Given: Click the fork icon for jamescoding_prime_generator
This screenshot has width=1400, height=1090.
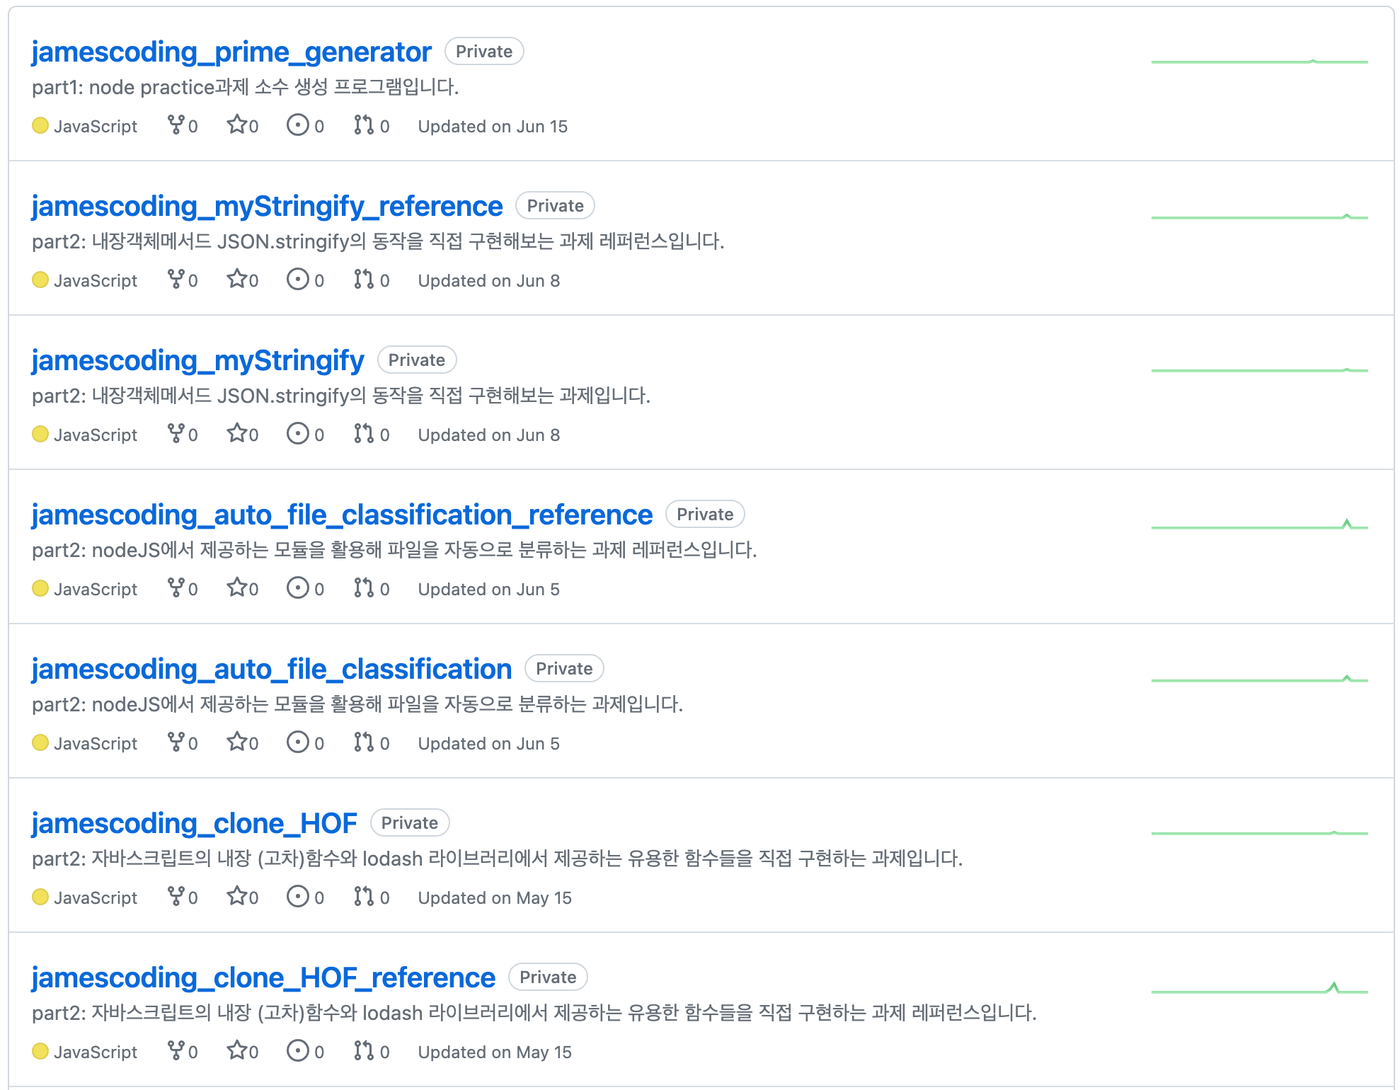Looking at the screenshot, I should point(176,125).
